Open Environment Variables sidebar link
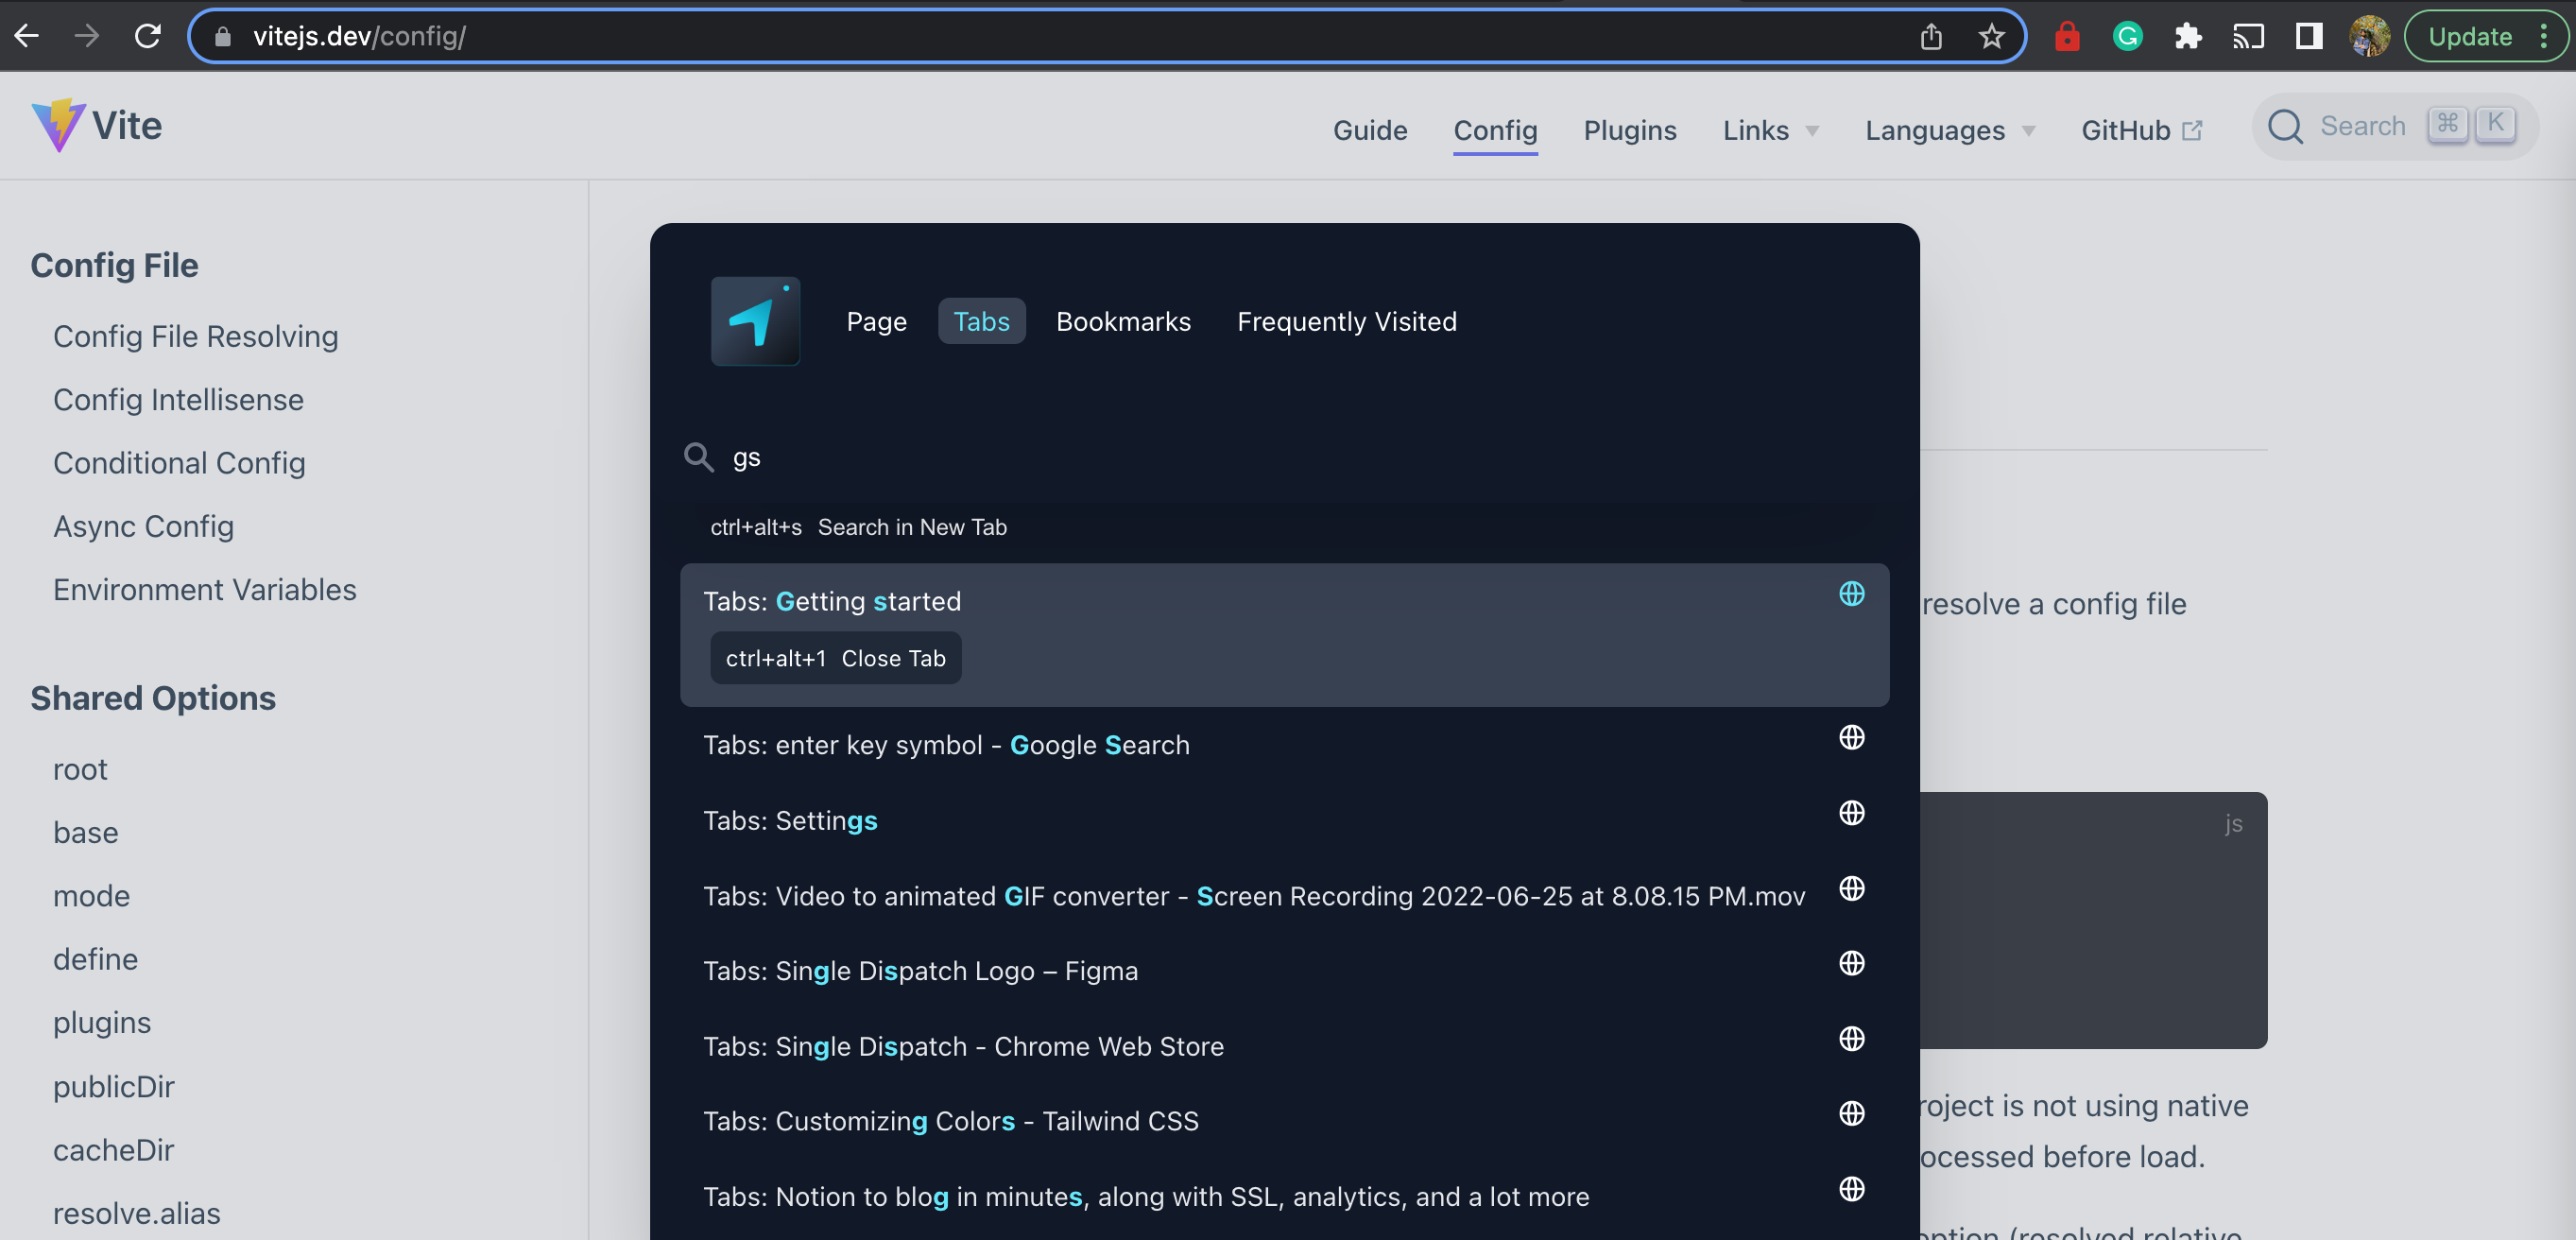Viewport: 2576px width, 1240px height. click(204, 590)
